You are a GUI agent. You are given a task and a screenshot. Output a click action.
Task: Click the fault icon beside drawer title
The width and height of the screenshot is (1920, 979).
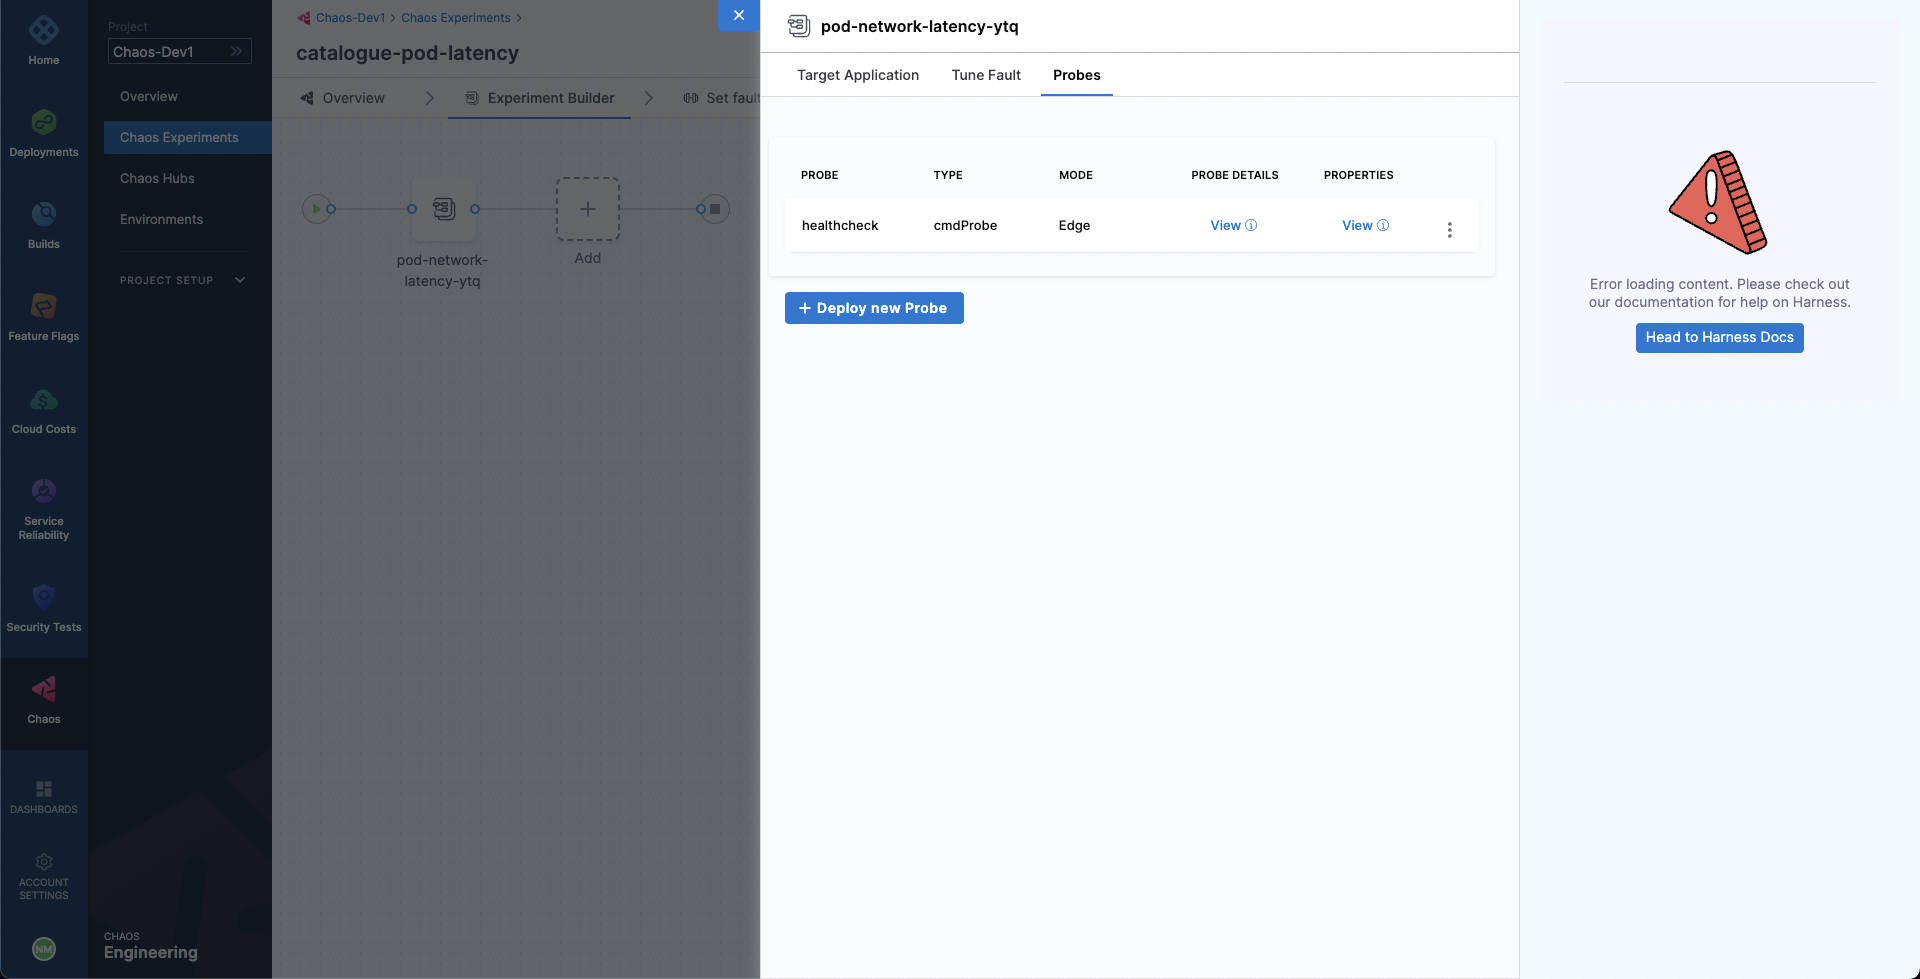tap(798, 26)
